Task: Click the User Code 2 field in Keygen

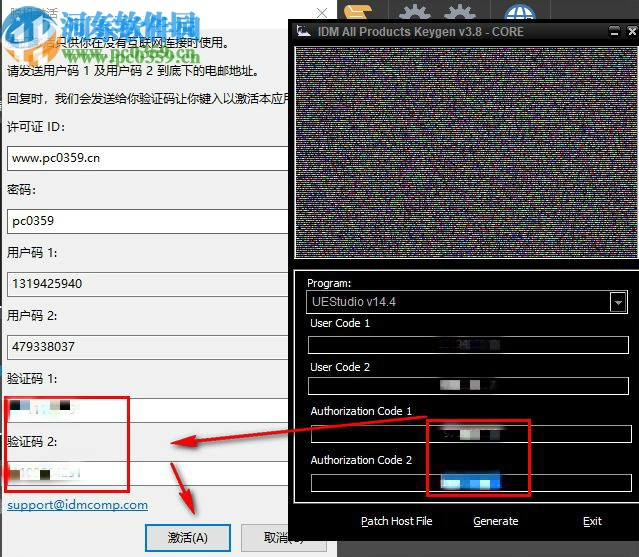Action: pos(468,385)
